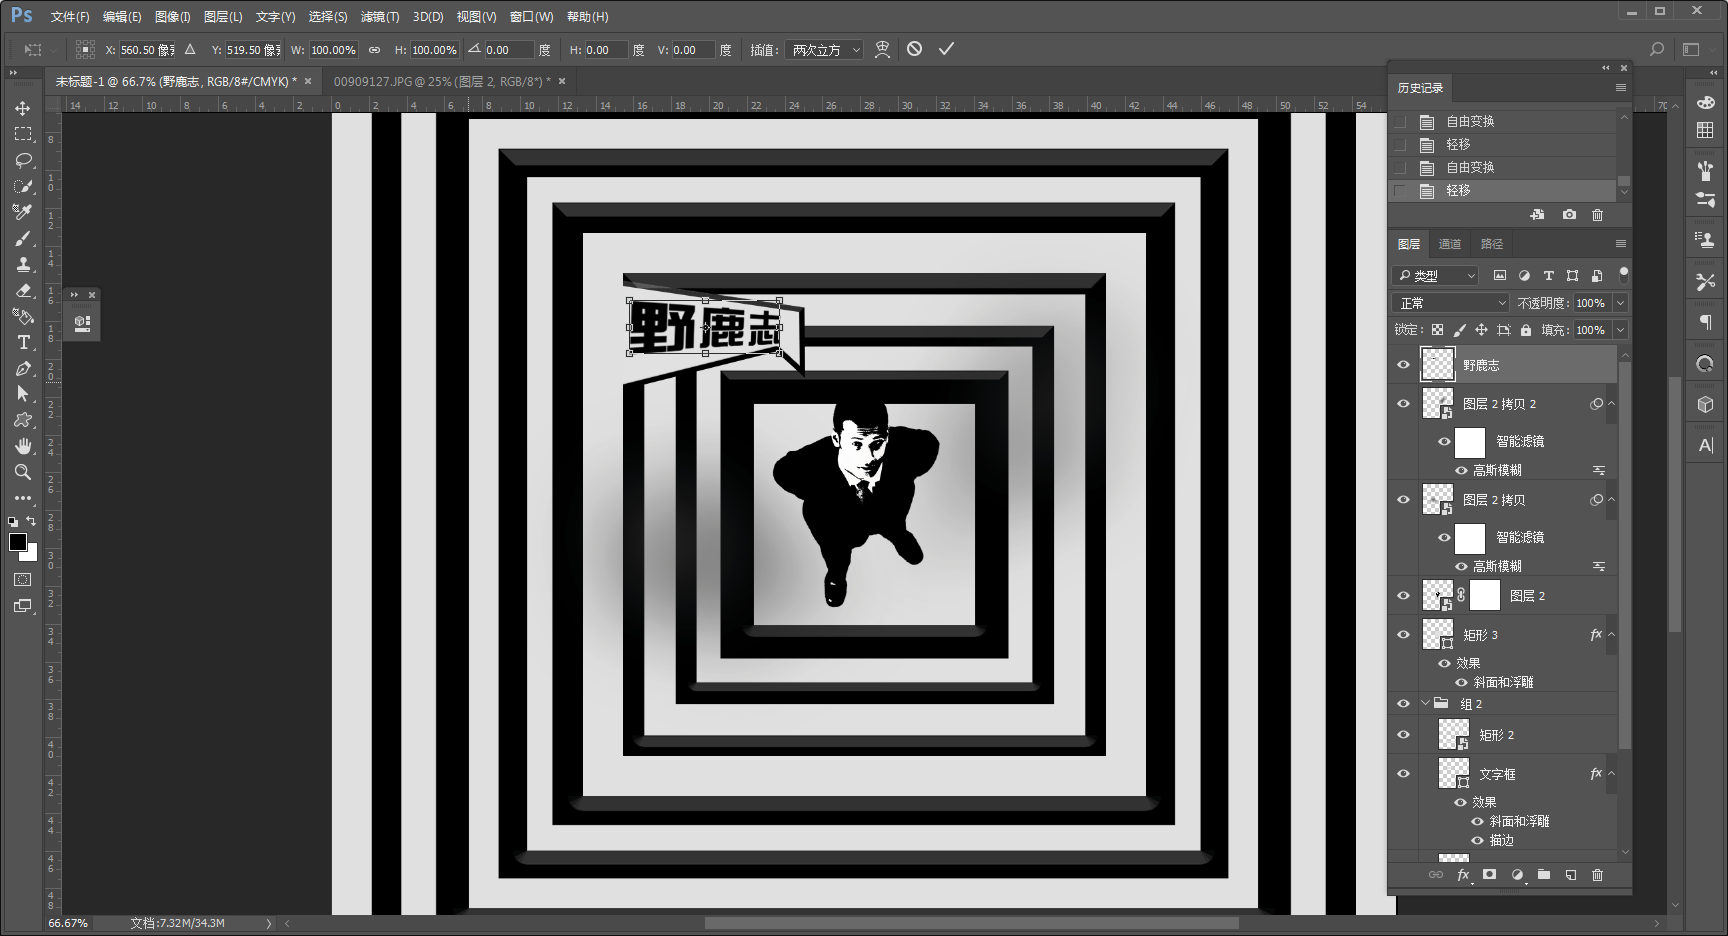Select the Hand tool
Screen dimensions: 1728x936
(x=23, y=446)
